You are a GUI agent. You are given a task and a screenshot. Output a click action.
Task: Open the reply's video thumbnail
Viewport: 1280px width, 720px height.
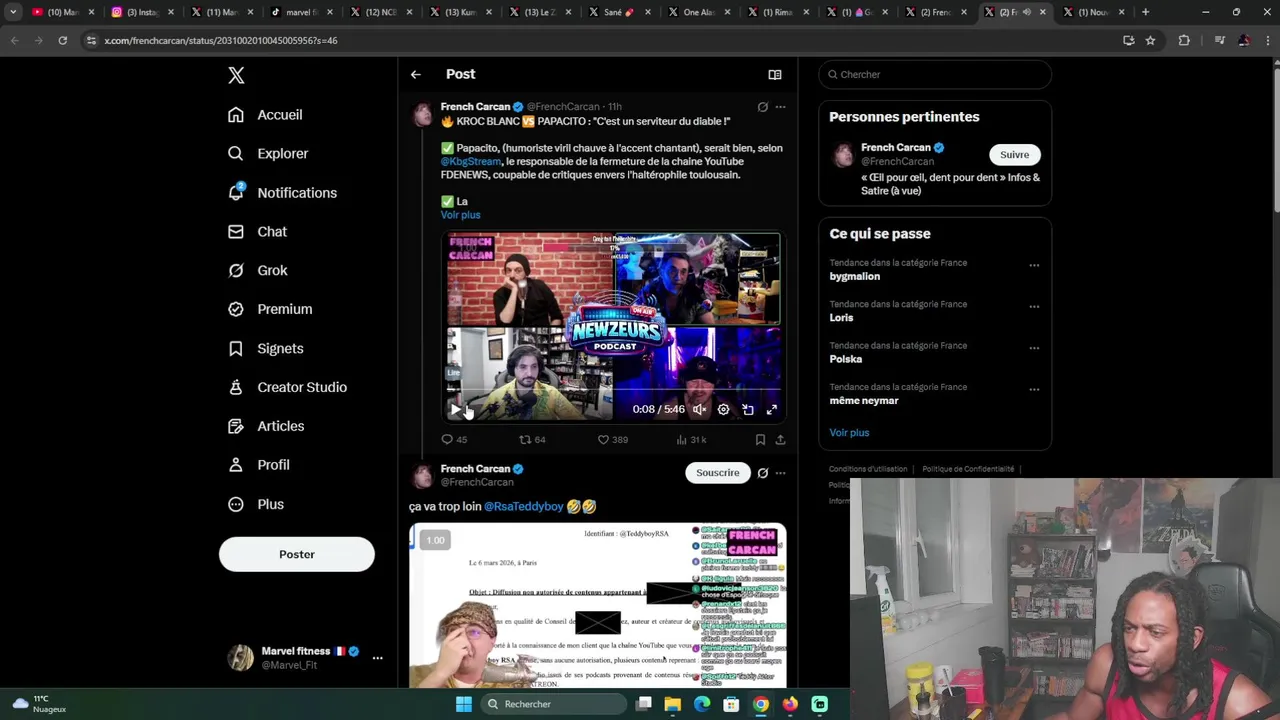click(x=598, y=606)
